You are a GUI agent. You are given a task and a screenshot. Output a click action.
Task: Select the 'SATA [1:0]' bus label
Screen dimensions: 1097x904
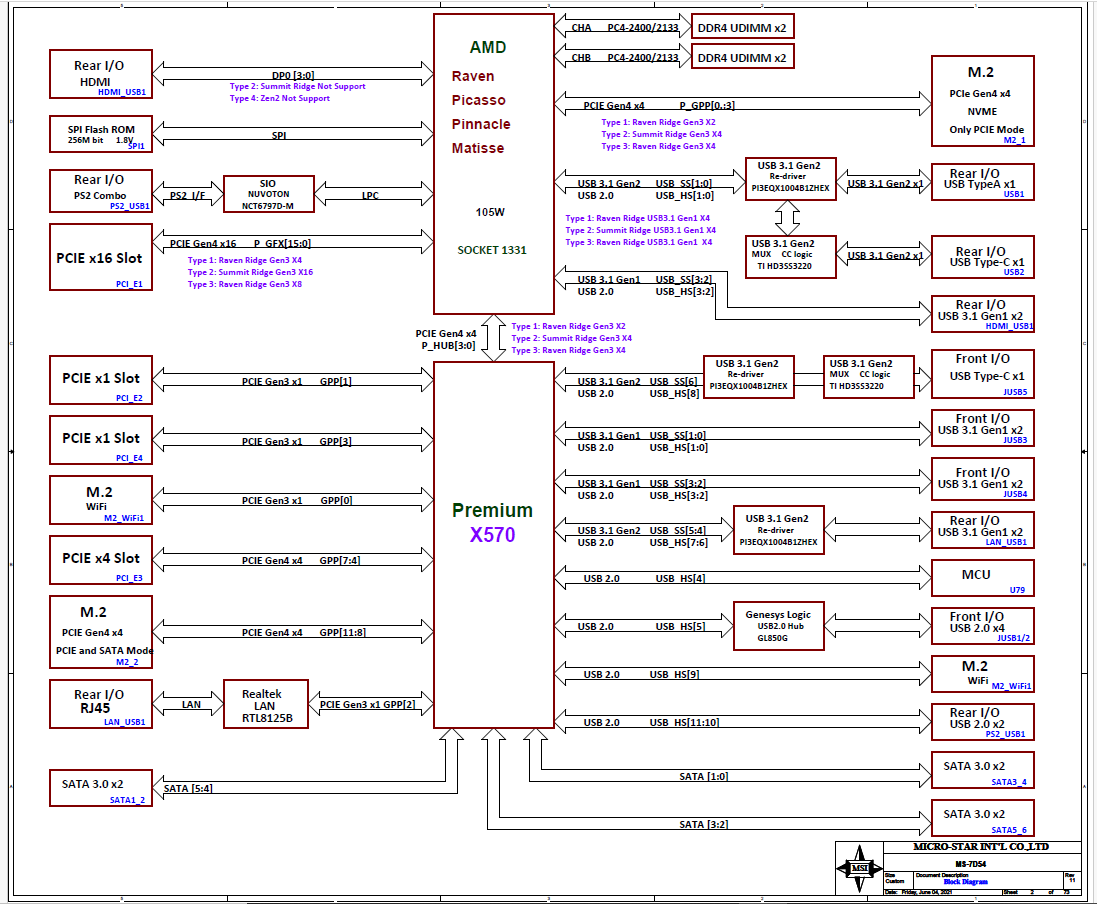pyautogui.click(x=704, y=777)
